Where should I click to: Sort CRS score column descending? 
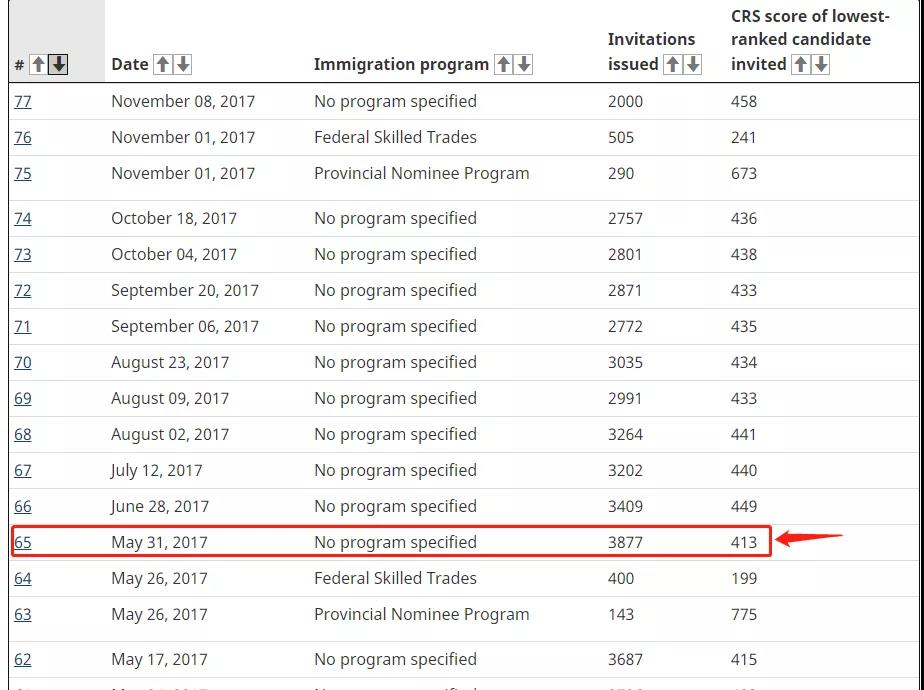(821, 65)
